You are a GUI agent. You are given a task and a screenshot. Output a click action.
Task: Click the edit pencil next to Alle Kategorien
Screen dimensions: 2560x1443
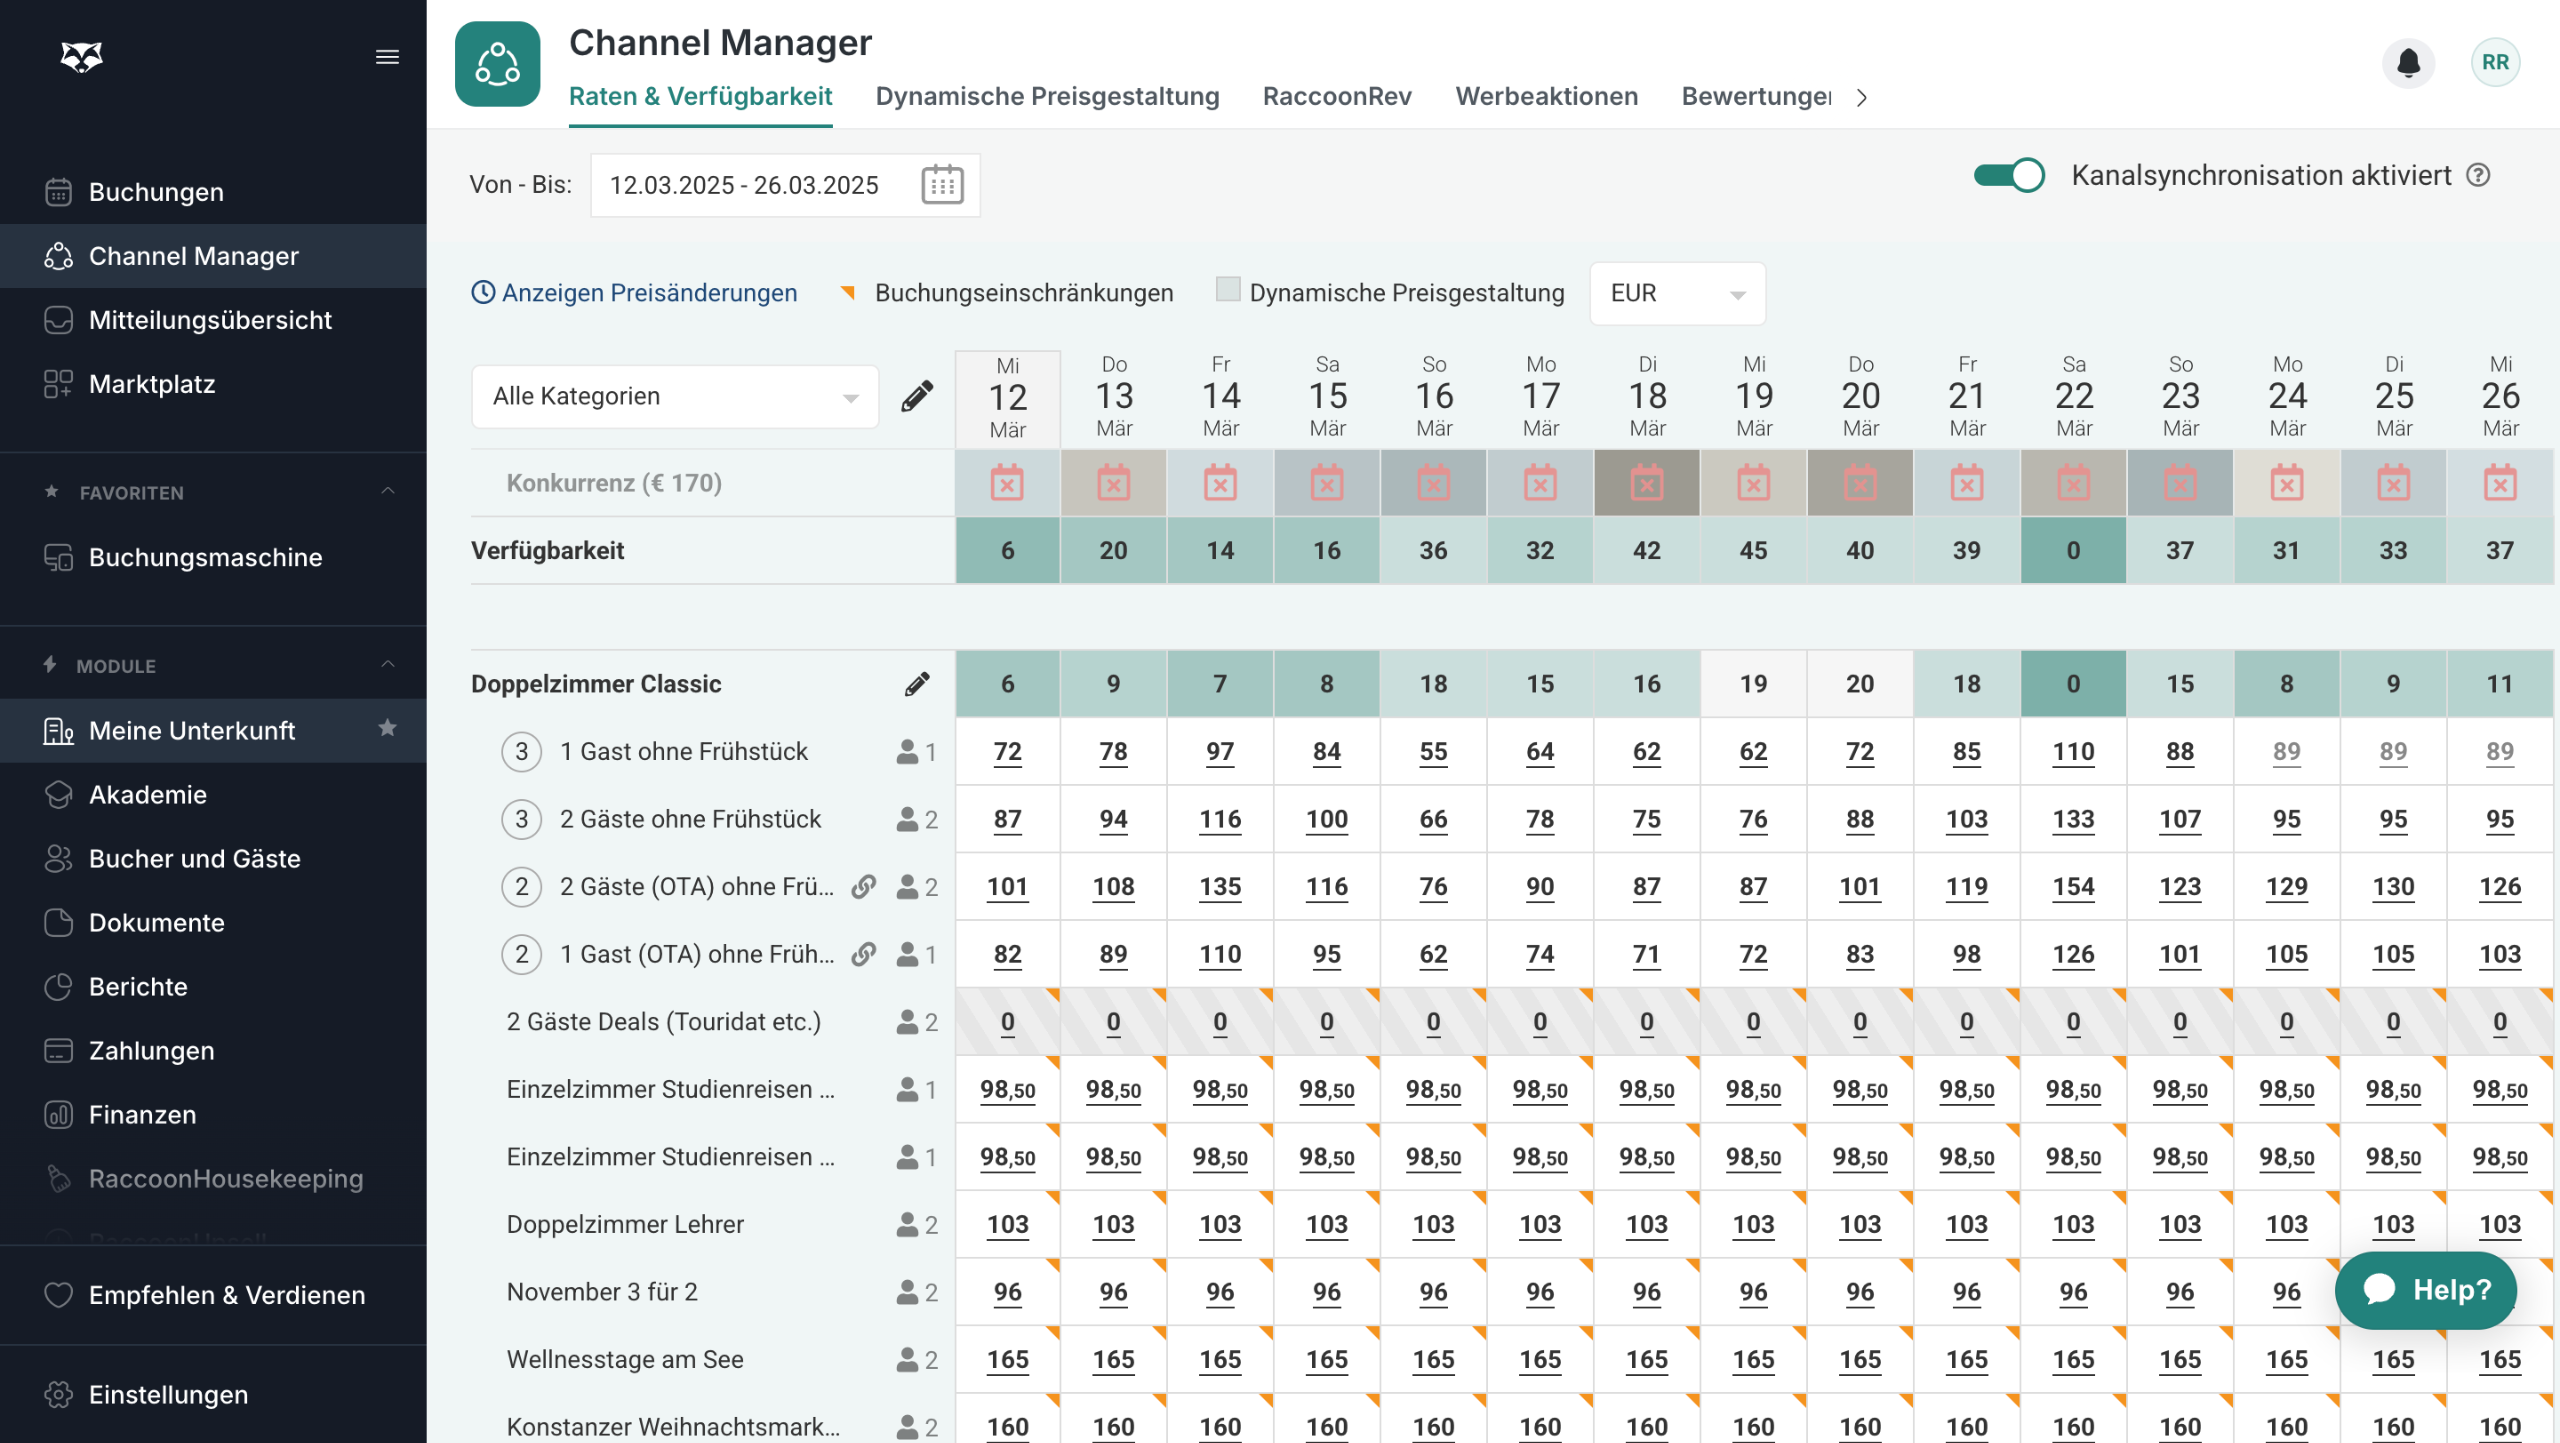tap(916, 396)
